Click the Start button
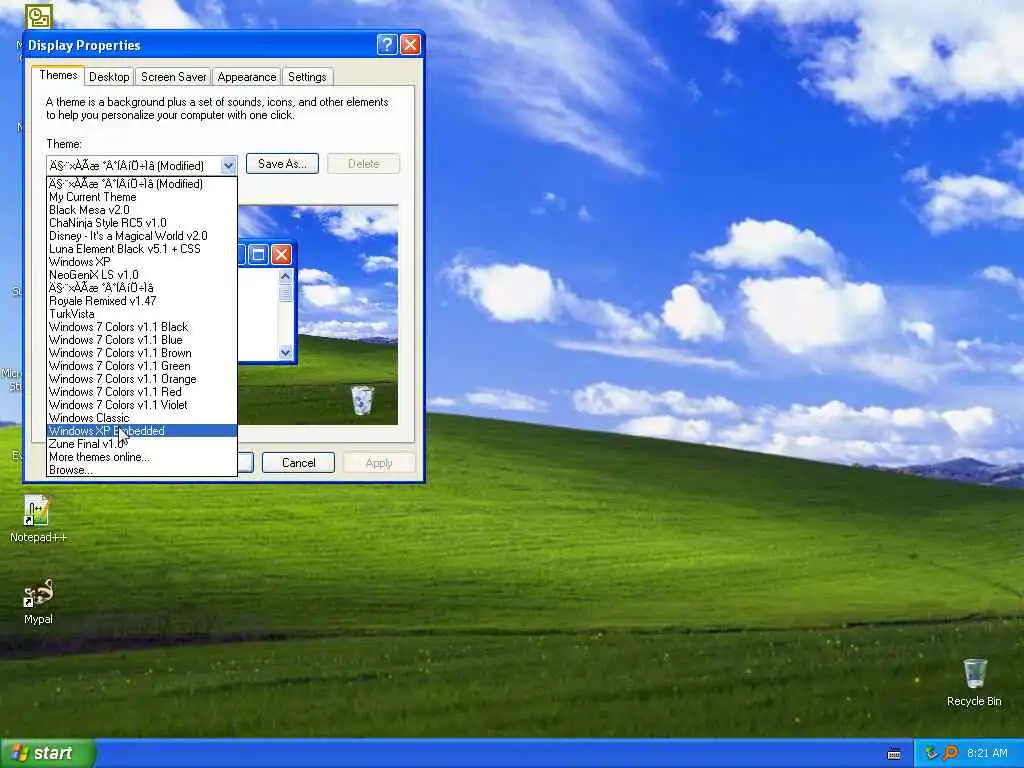Image resolution: width=1024 pixels, height=768 pixels. coord(48,753)
